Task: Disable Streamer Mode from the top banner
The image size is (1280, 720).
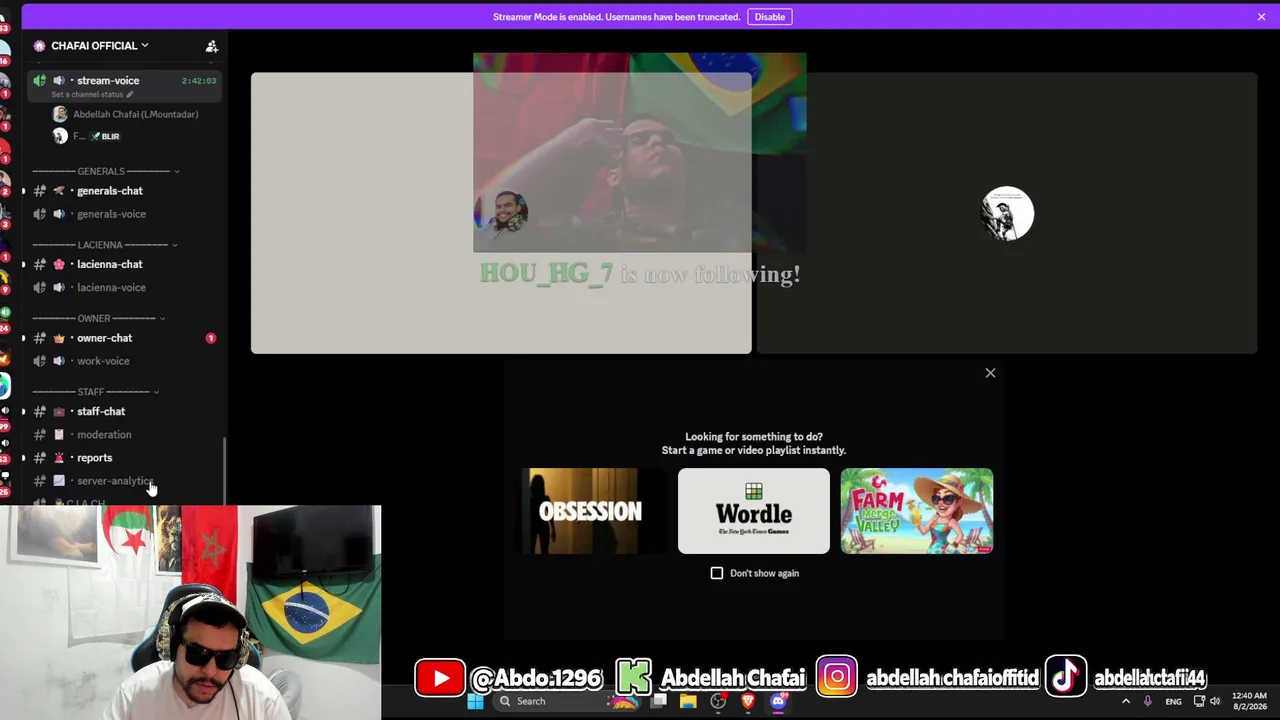Action: 769,17
